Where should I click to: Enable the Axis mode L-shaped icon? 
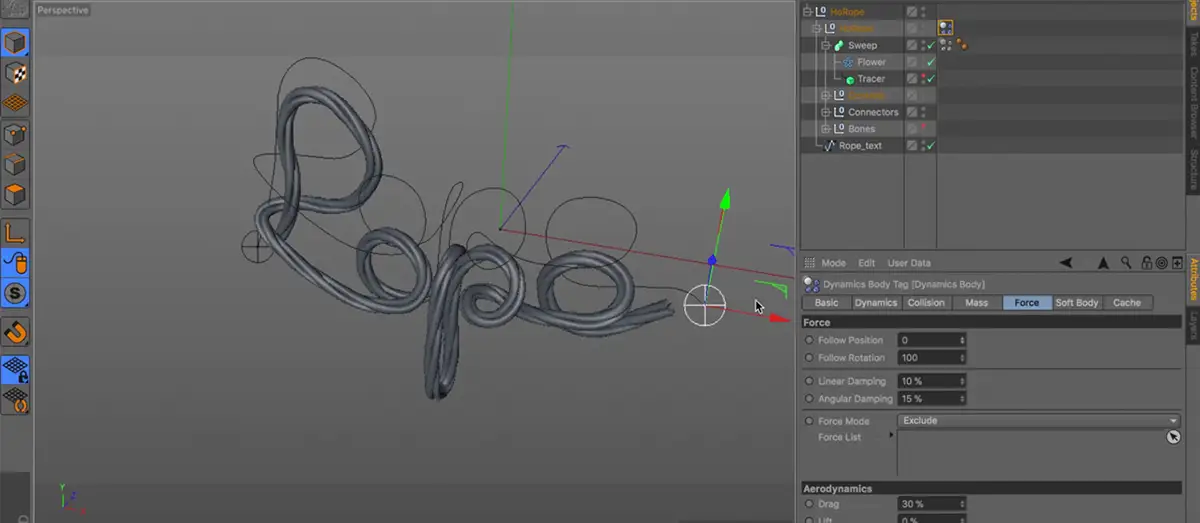16,234
